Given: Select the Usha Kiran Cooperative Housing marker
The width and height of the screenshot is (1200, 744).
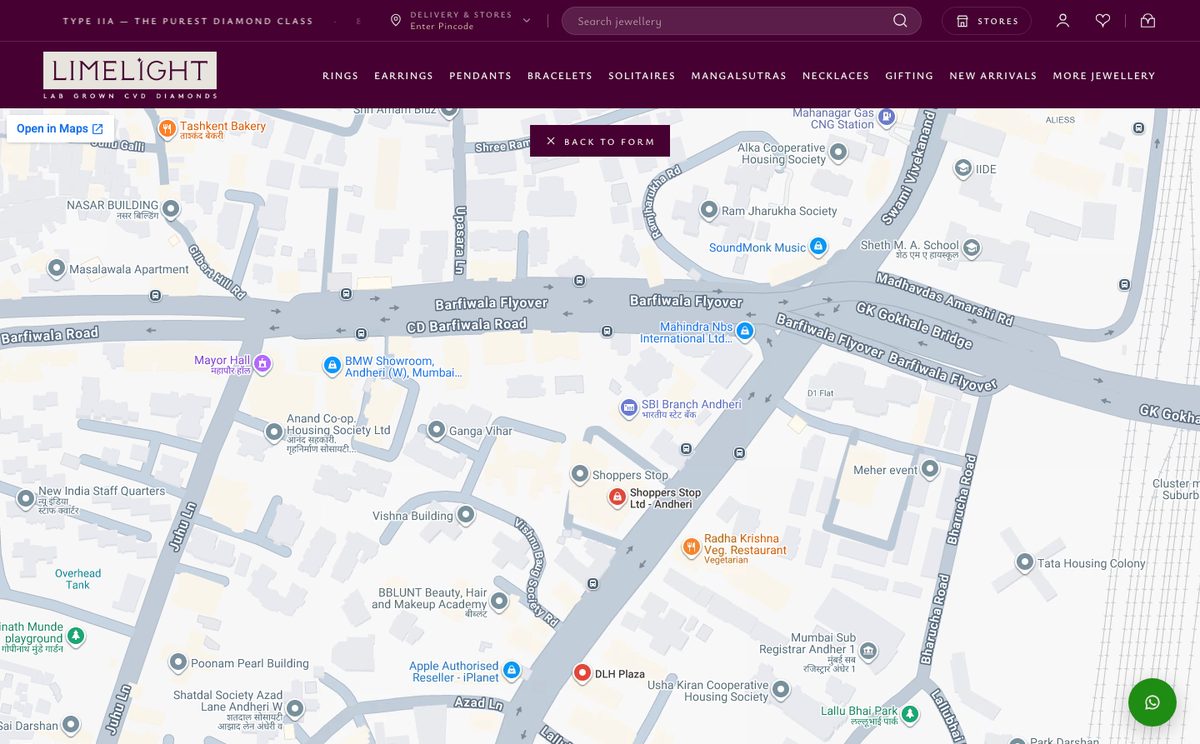Looking at the screenshot, I should [781, 689].
